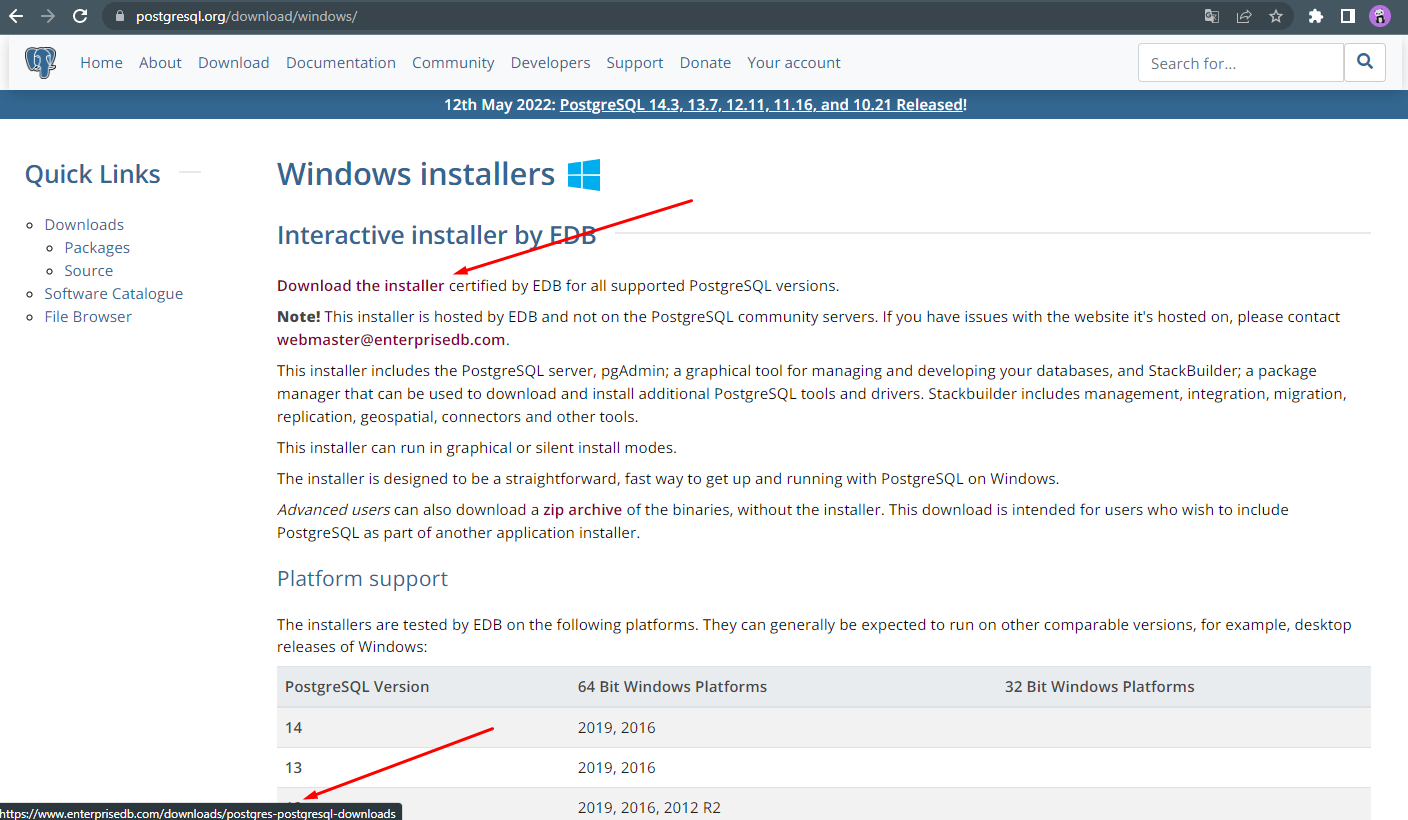
Task: Click the Download the installer link
Action: 360,285
